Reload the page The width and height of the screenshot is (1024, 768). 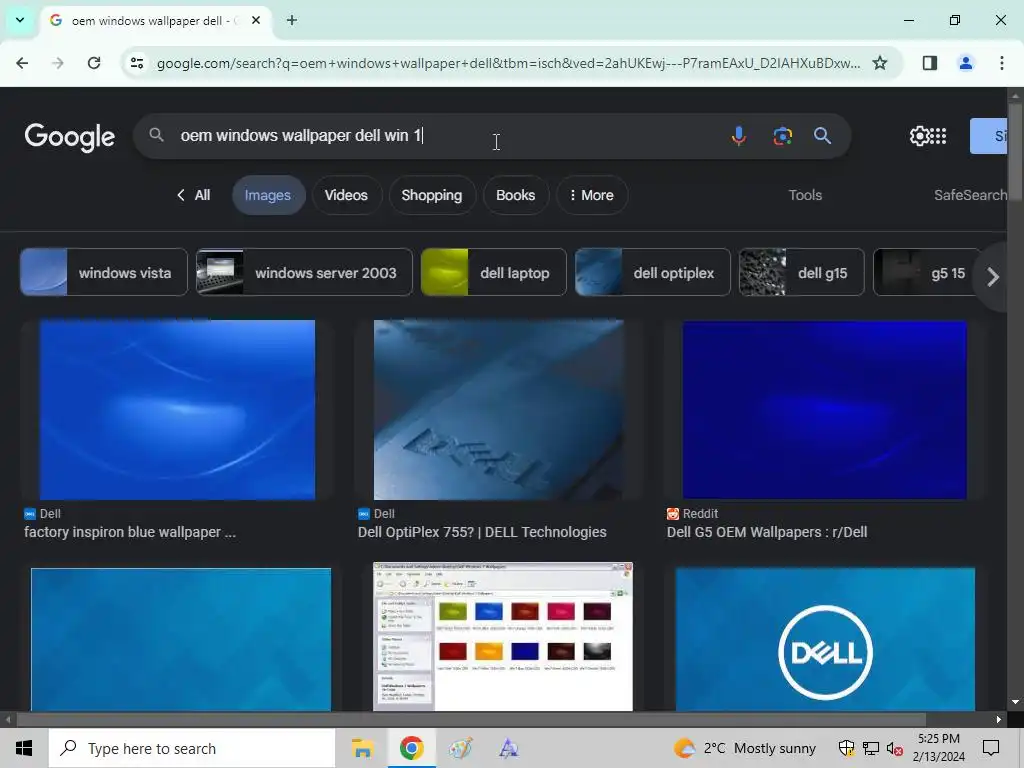(94, 63)
